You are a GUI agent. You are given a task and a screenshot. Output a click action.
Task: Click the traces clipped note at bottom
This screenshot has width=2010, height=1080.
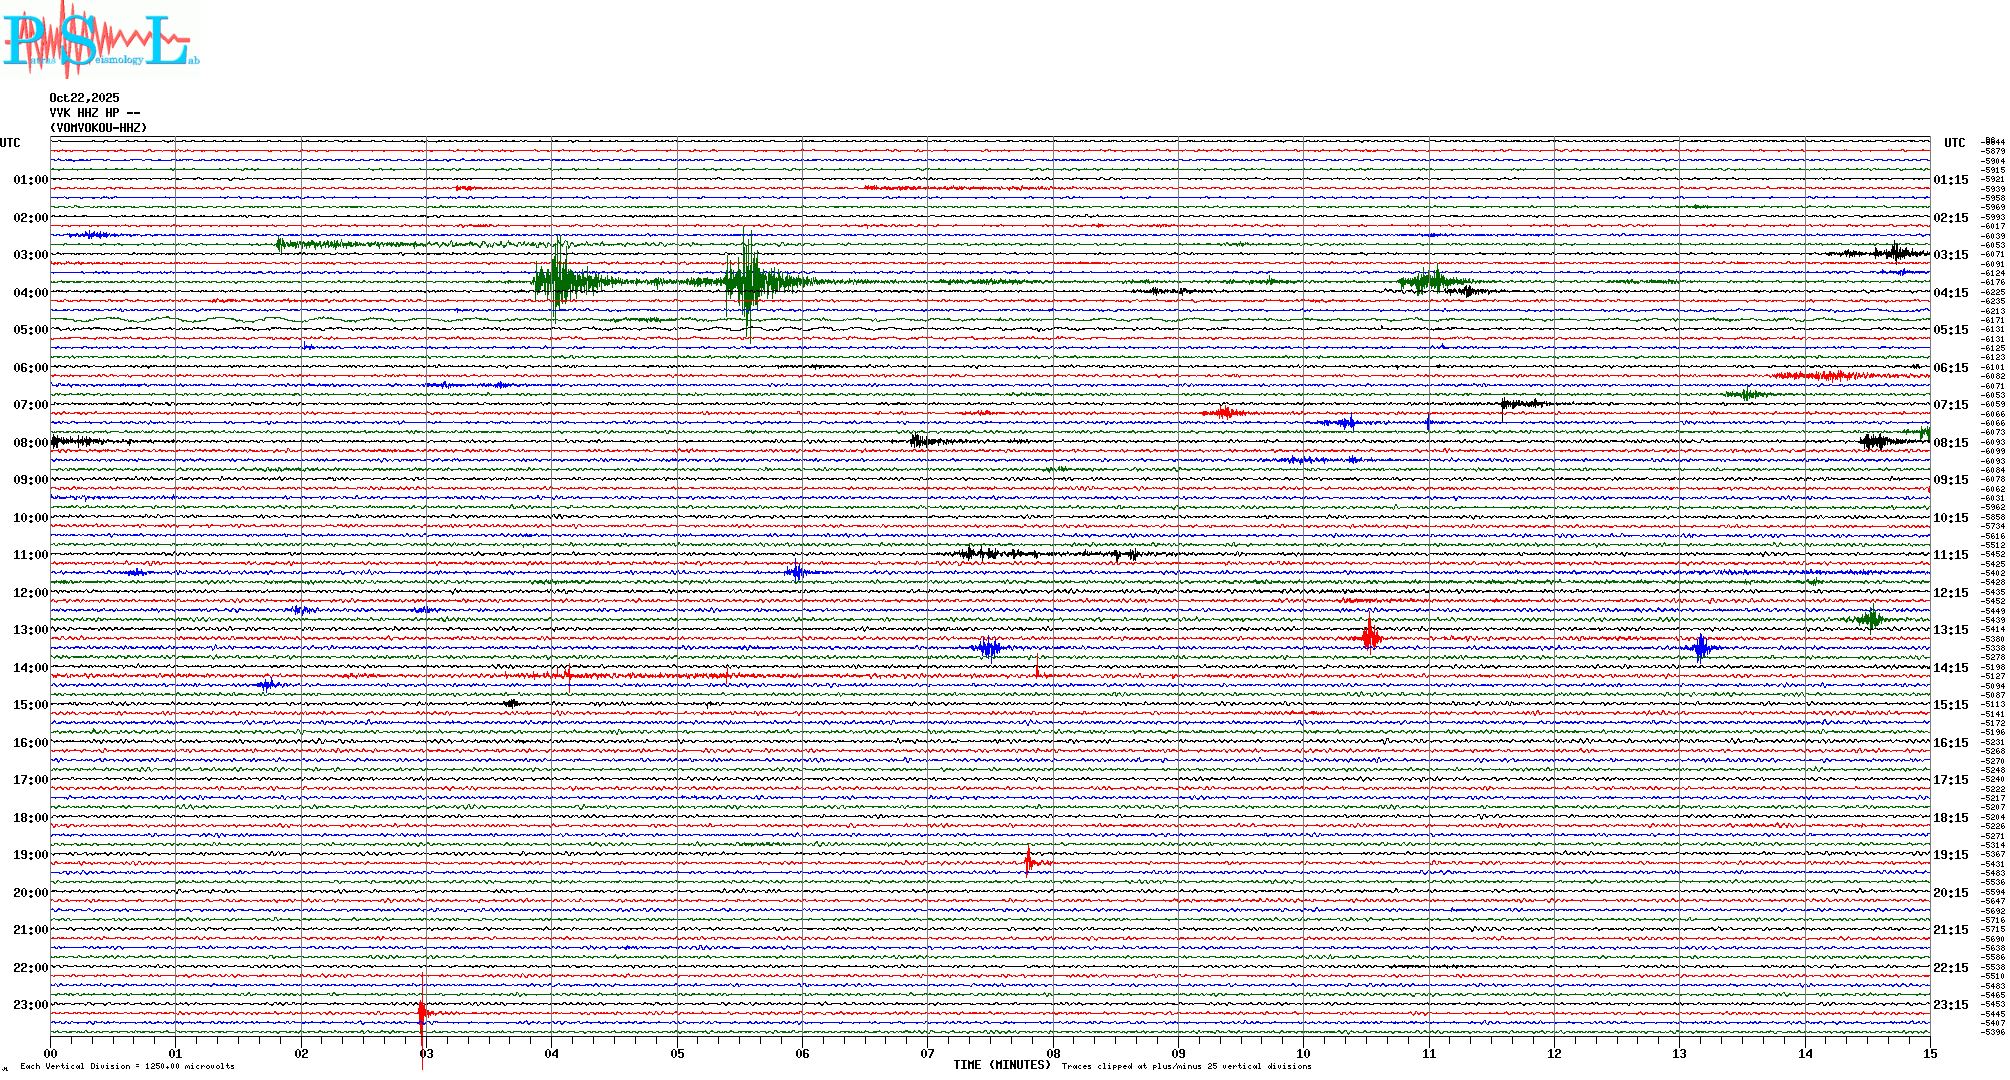click(1186, 1066)
